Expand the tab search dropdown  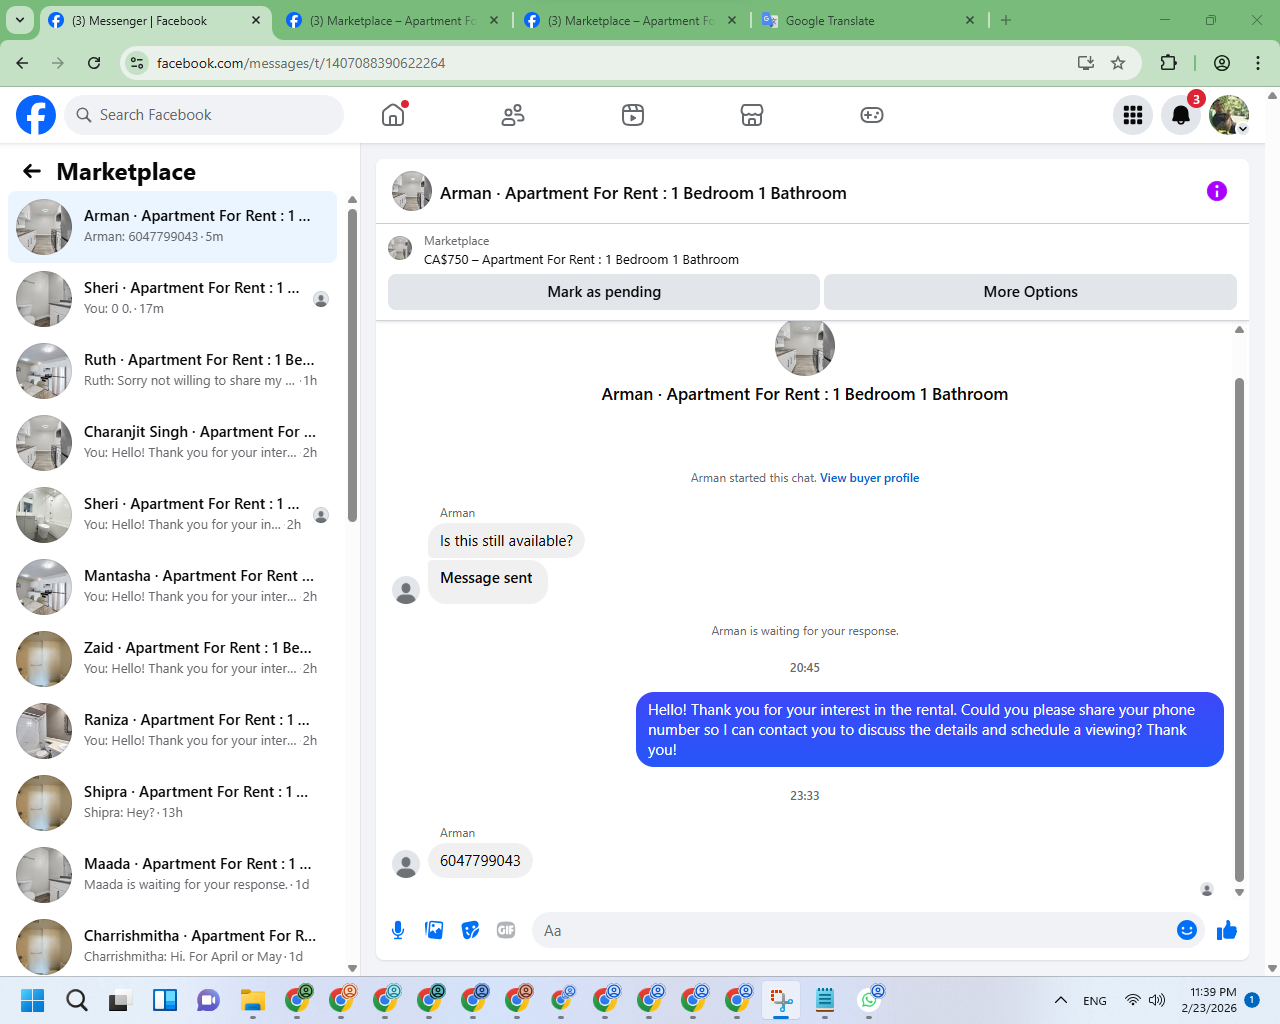pyautogui.click(x=19, y=20)
